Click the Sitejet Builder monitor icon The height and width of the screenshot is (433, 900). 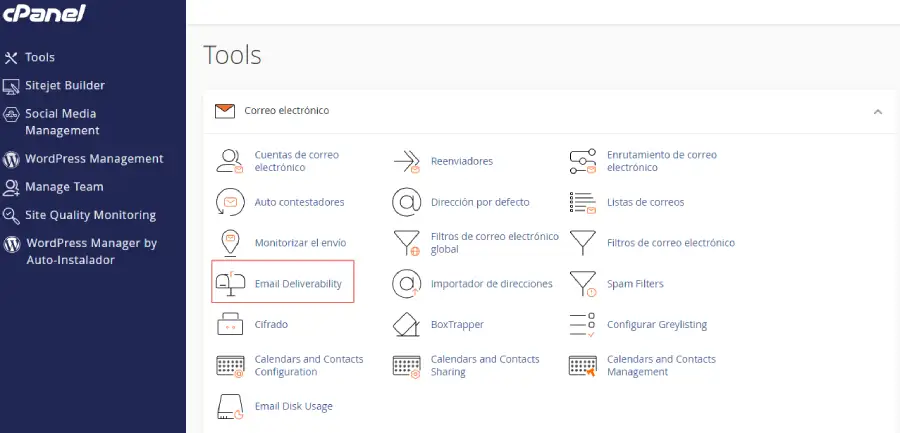coord(11,86)
